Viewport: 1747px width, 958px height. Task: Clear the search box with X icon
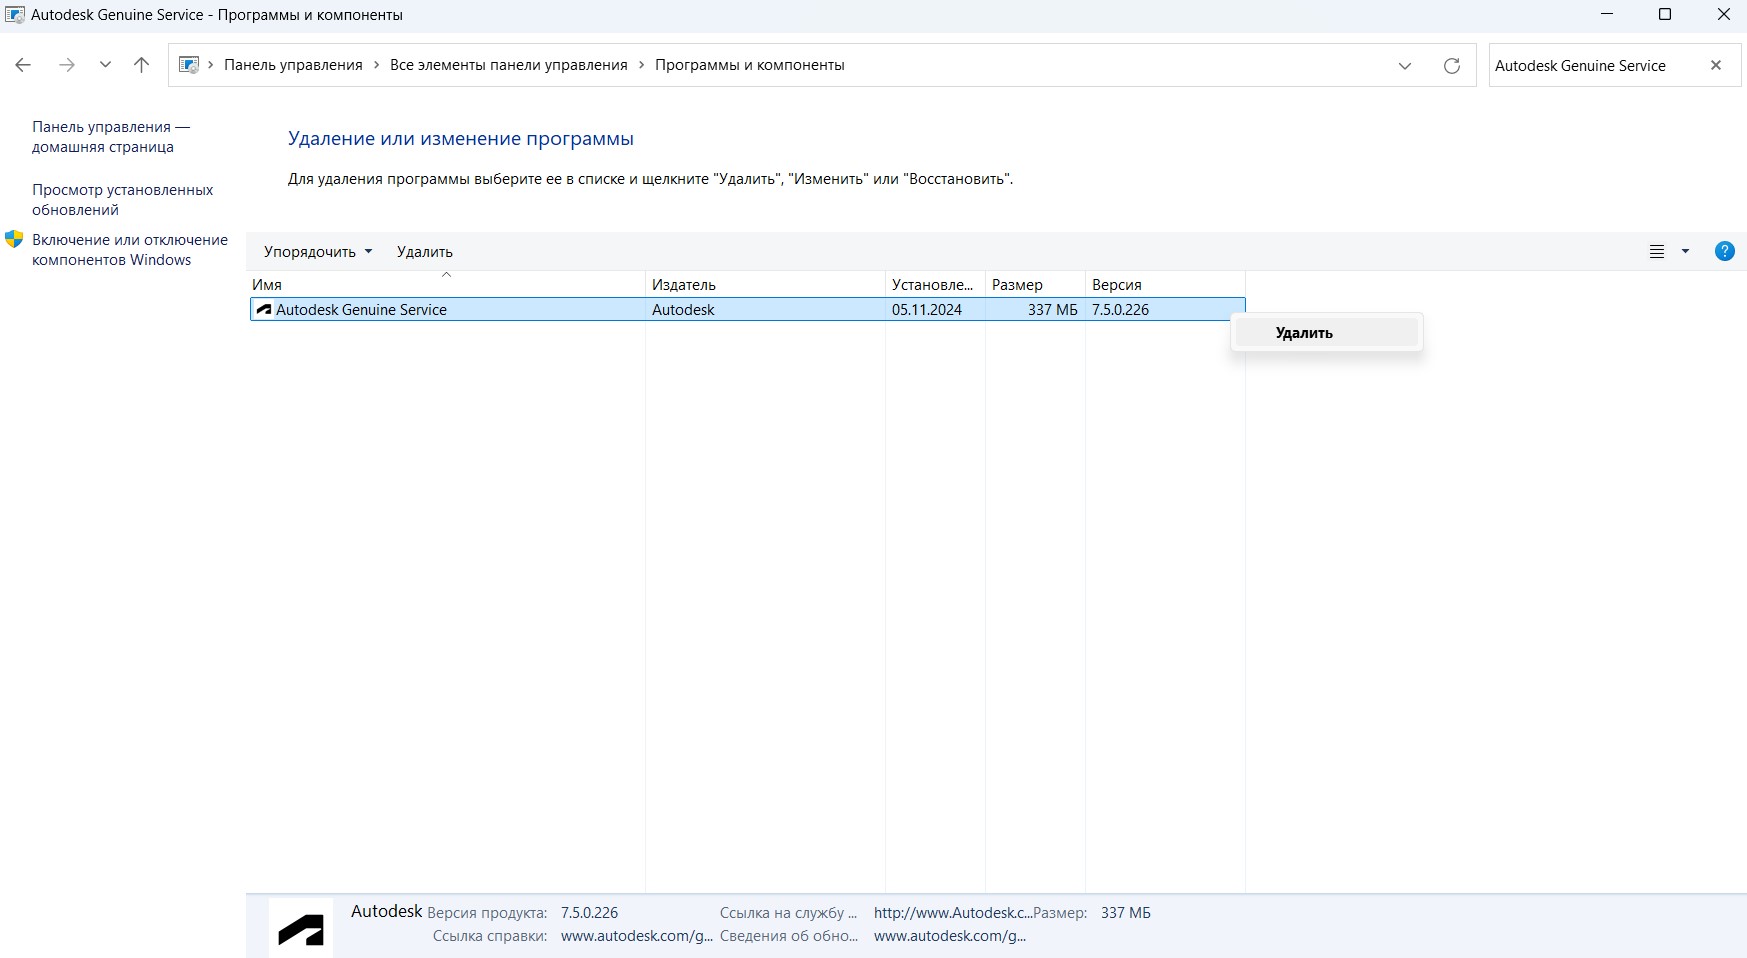[x=1716, y=65]
